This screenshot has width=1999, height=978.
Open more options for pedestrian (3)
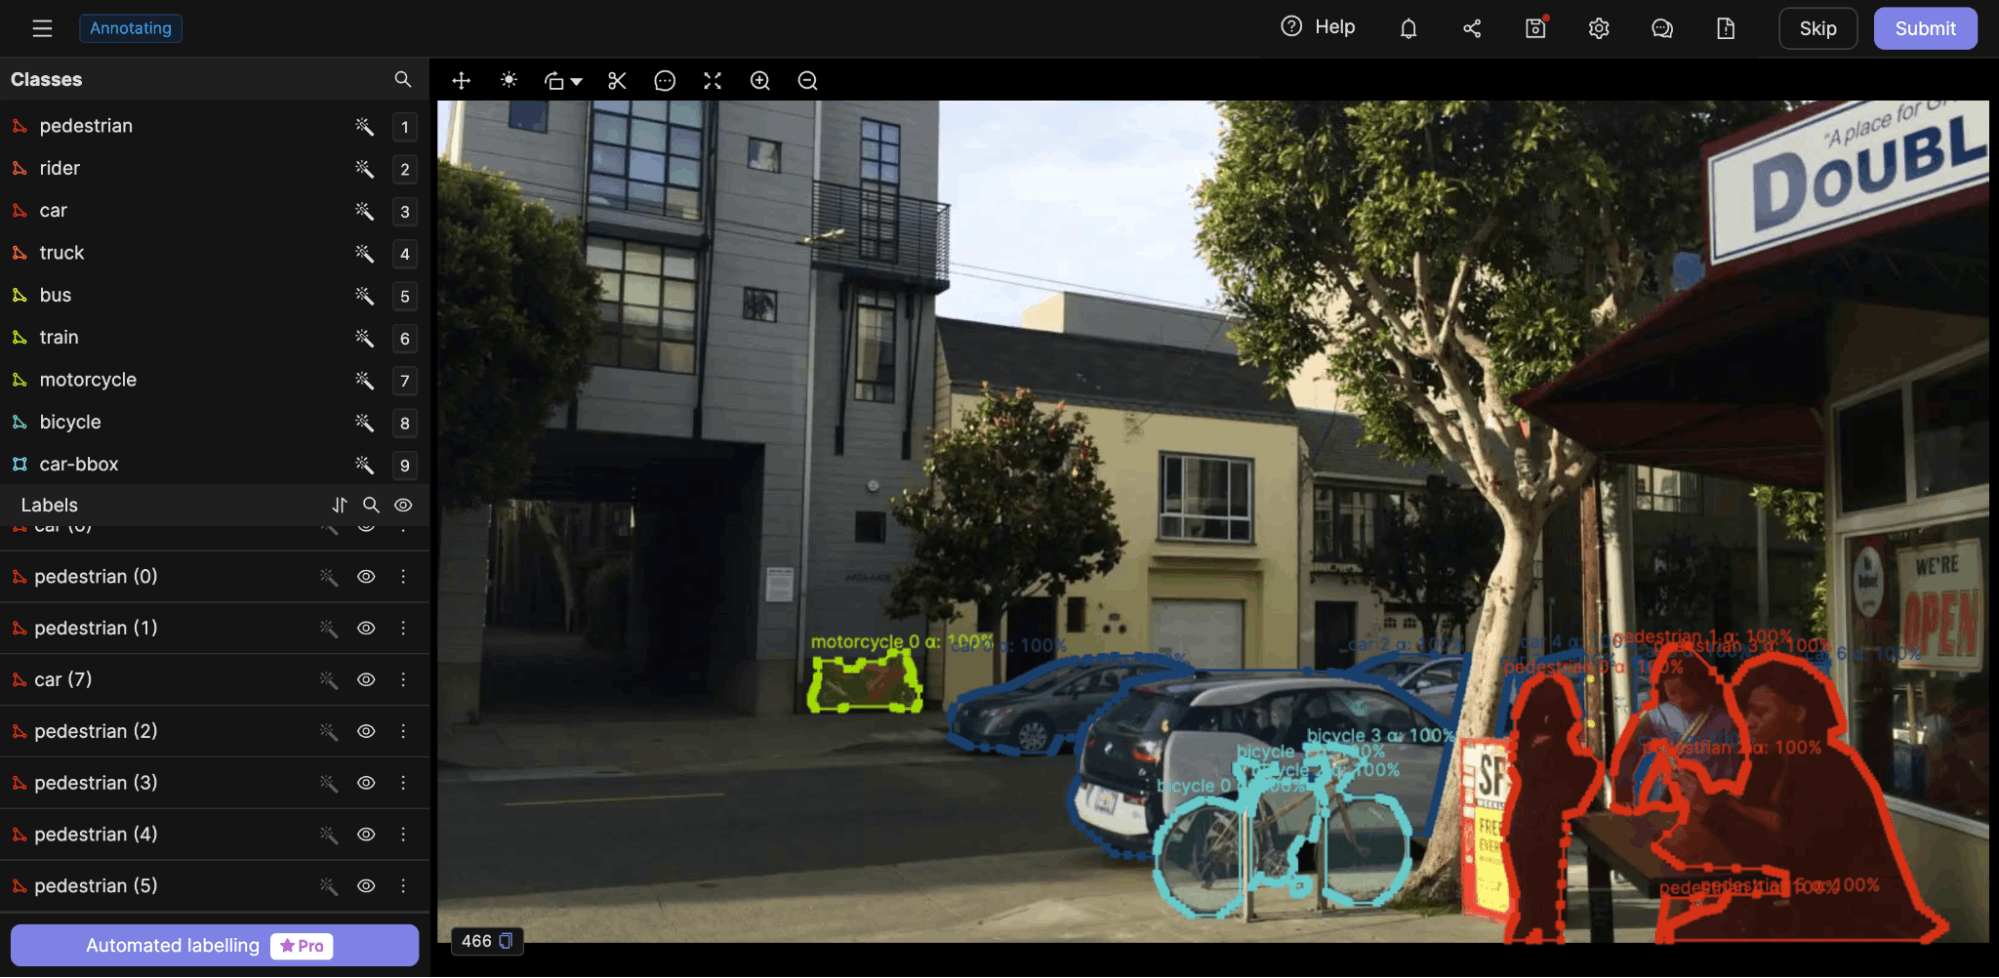coord(403,783)
